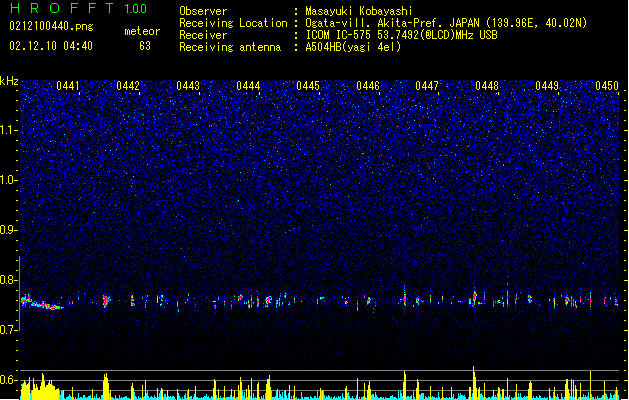Click the bright echo burst just before 0442
Screen dimensions: 629x400
(106, 301)
